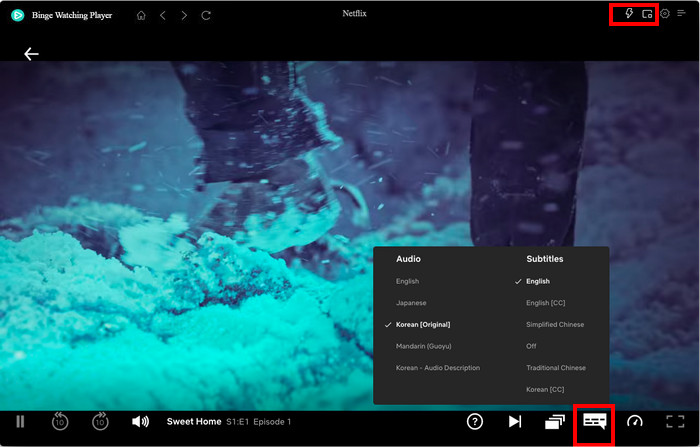Click the Binge Watching Player logo icon

[17, 15]
